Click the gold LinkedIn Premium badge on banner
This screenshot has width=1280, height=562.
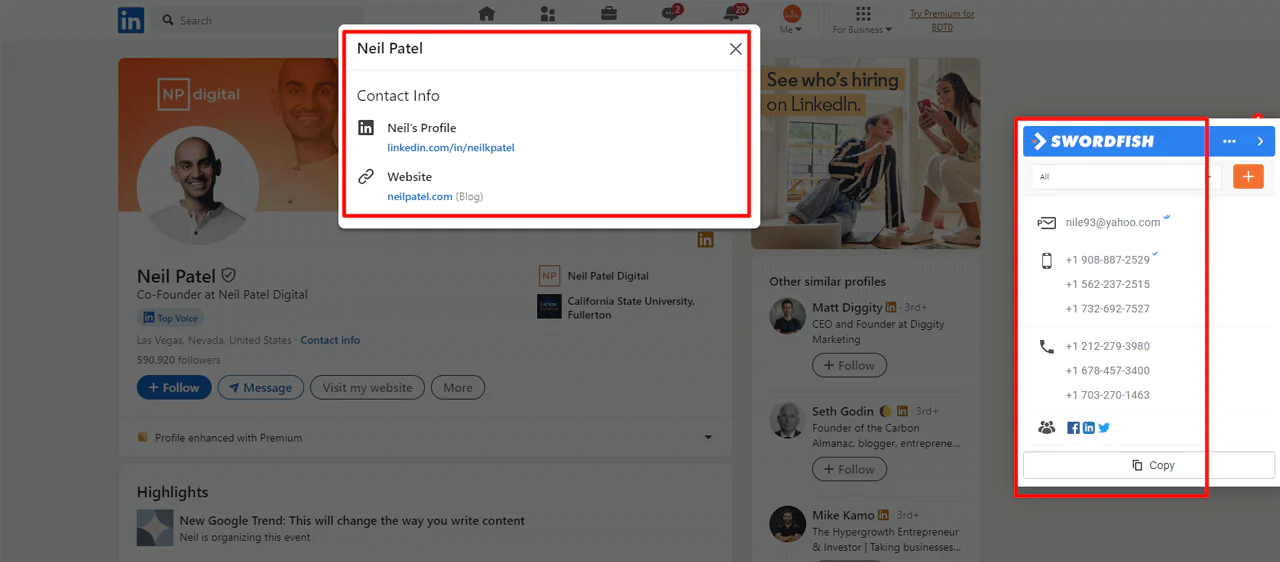pyautogui.click(x=706, y=240)
